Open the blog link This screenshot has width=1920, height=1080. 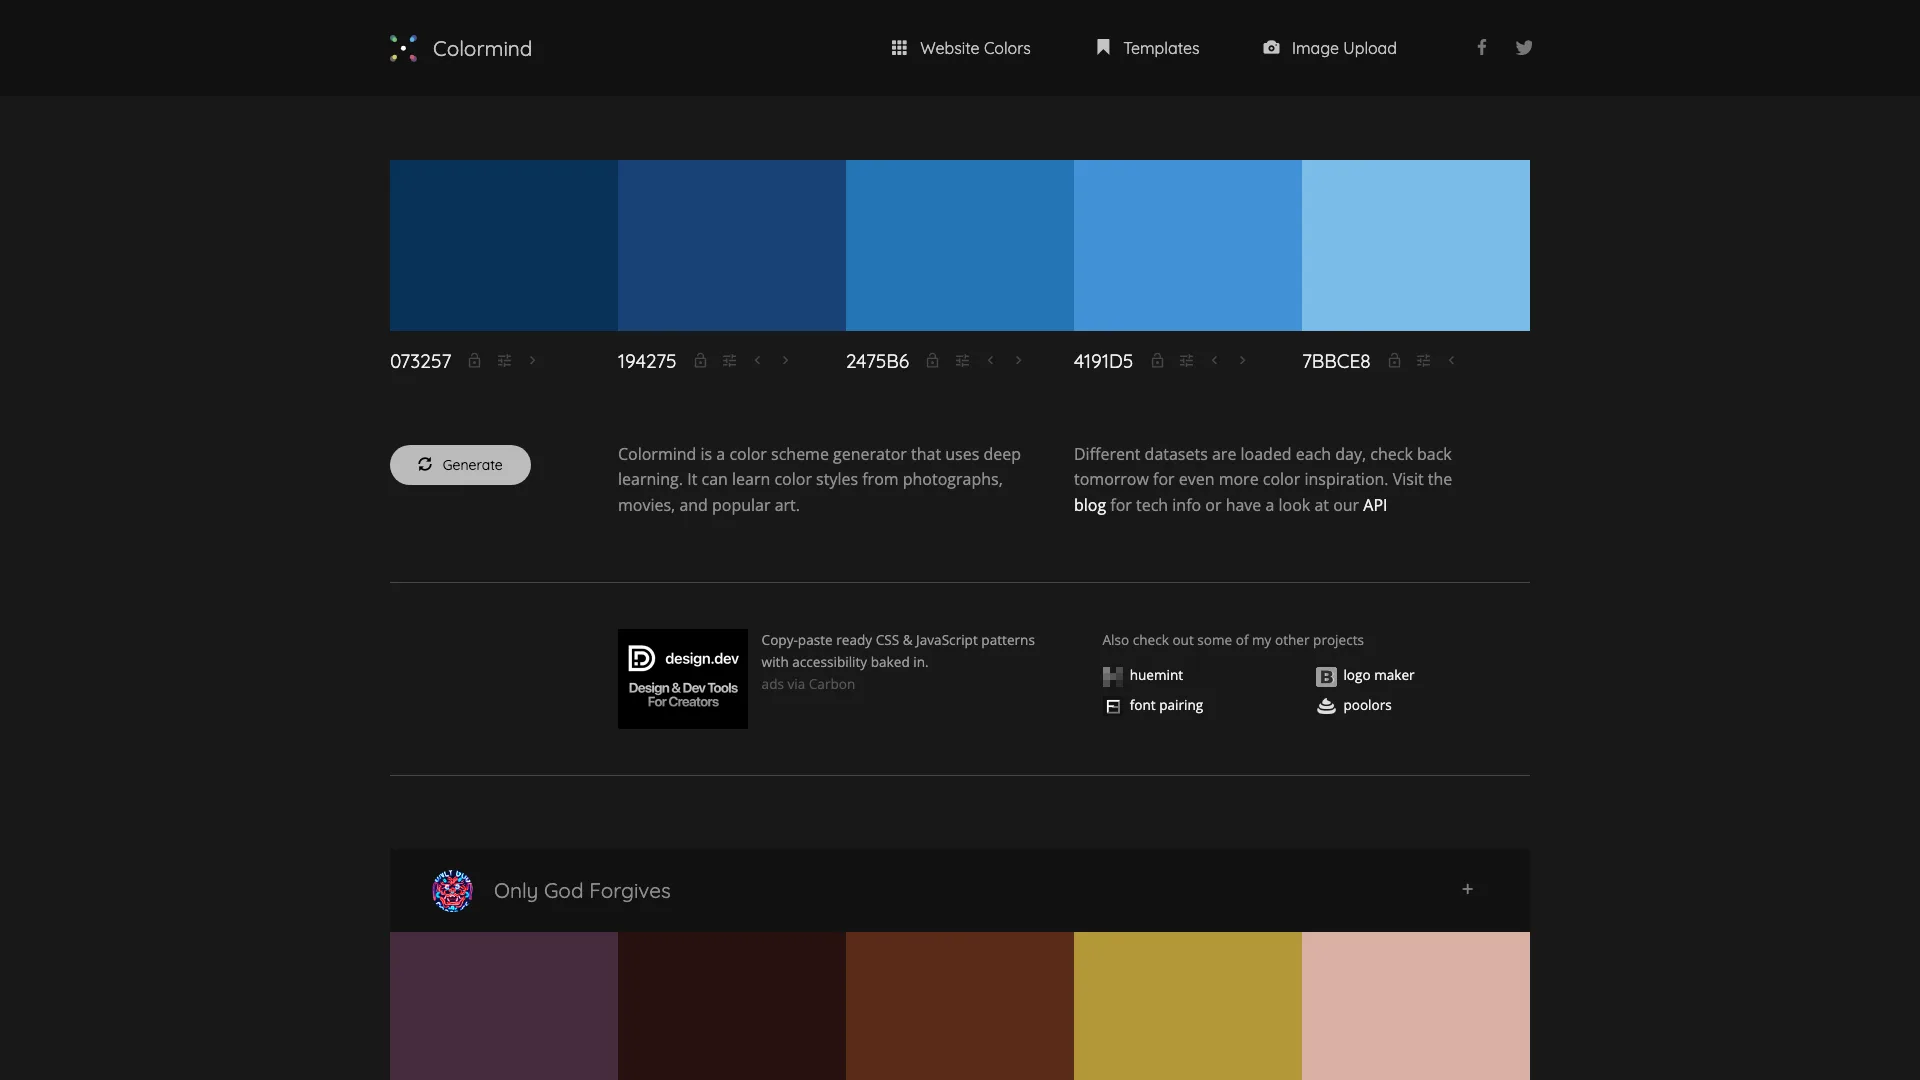[x=1090, y=505]
